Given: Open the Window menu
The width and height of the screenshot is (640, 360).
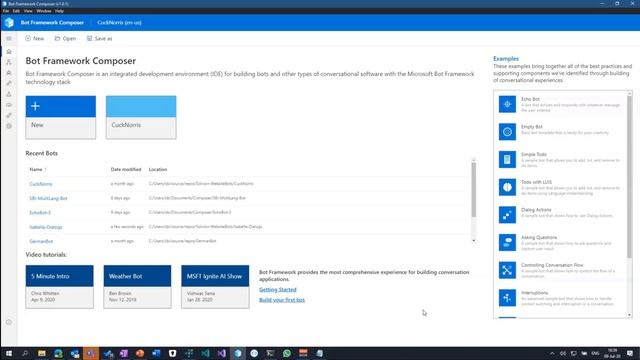Looking at the screenshot, I should coord(44,11).
